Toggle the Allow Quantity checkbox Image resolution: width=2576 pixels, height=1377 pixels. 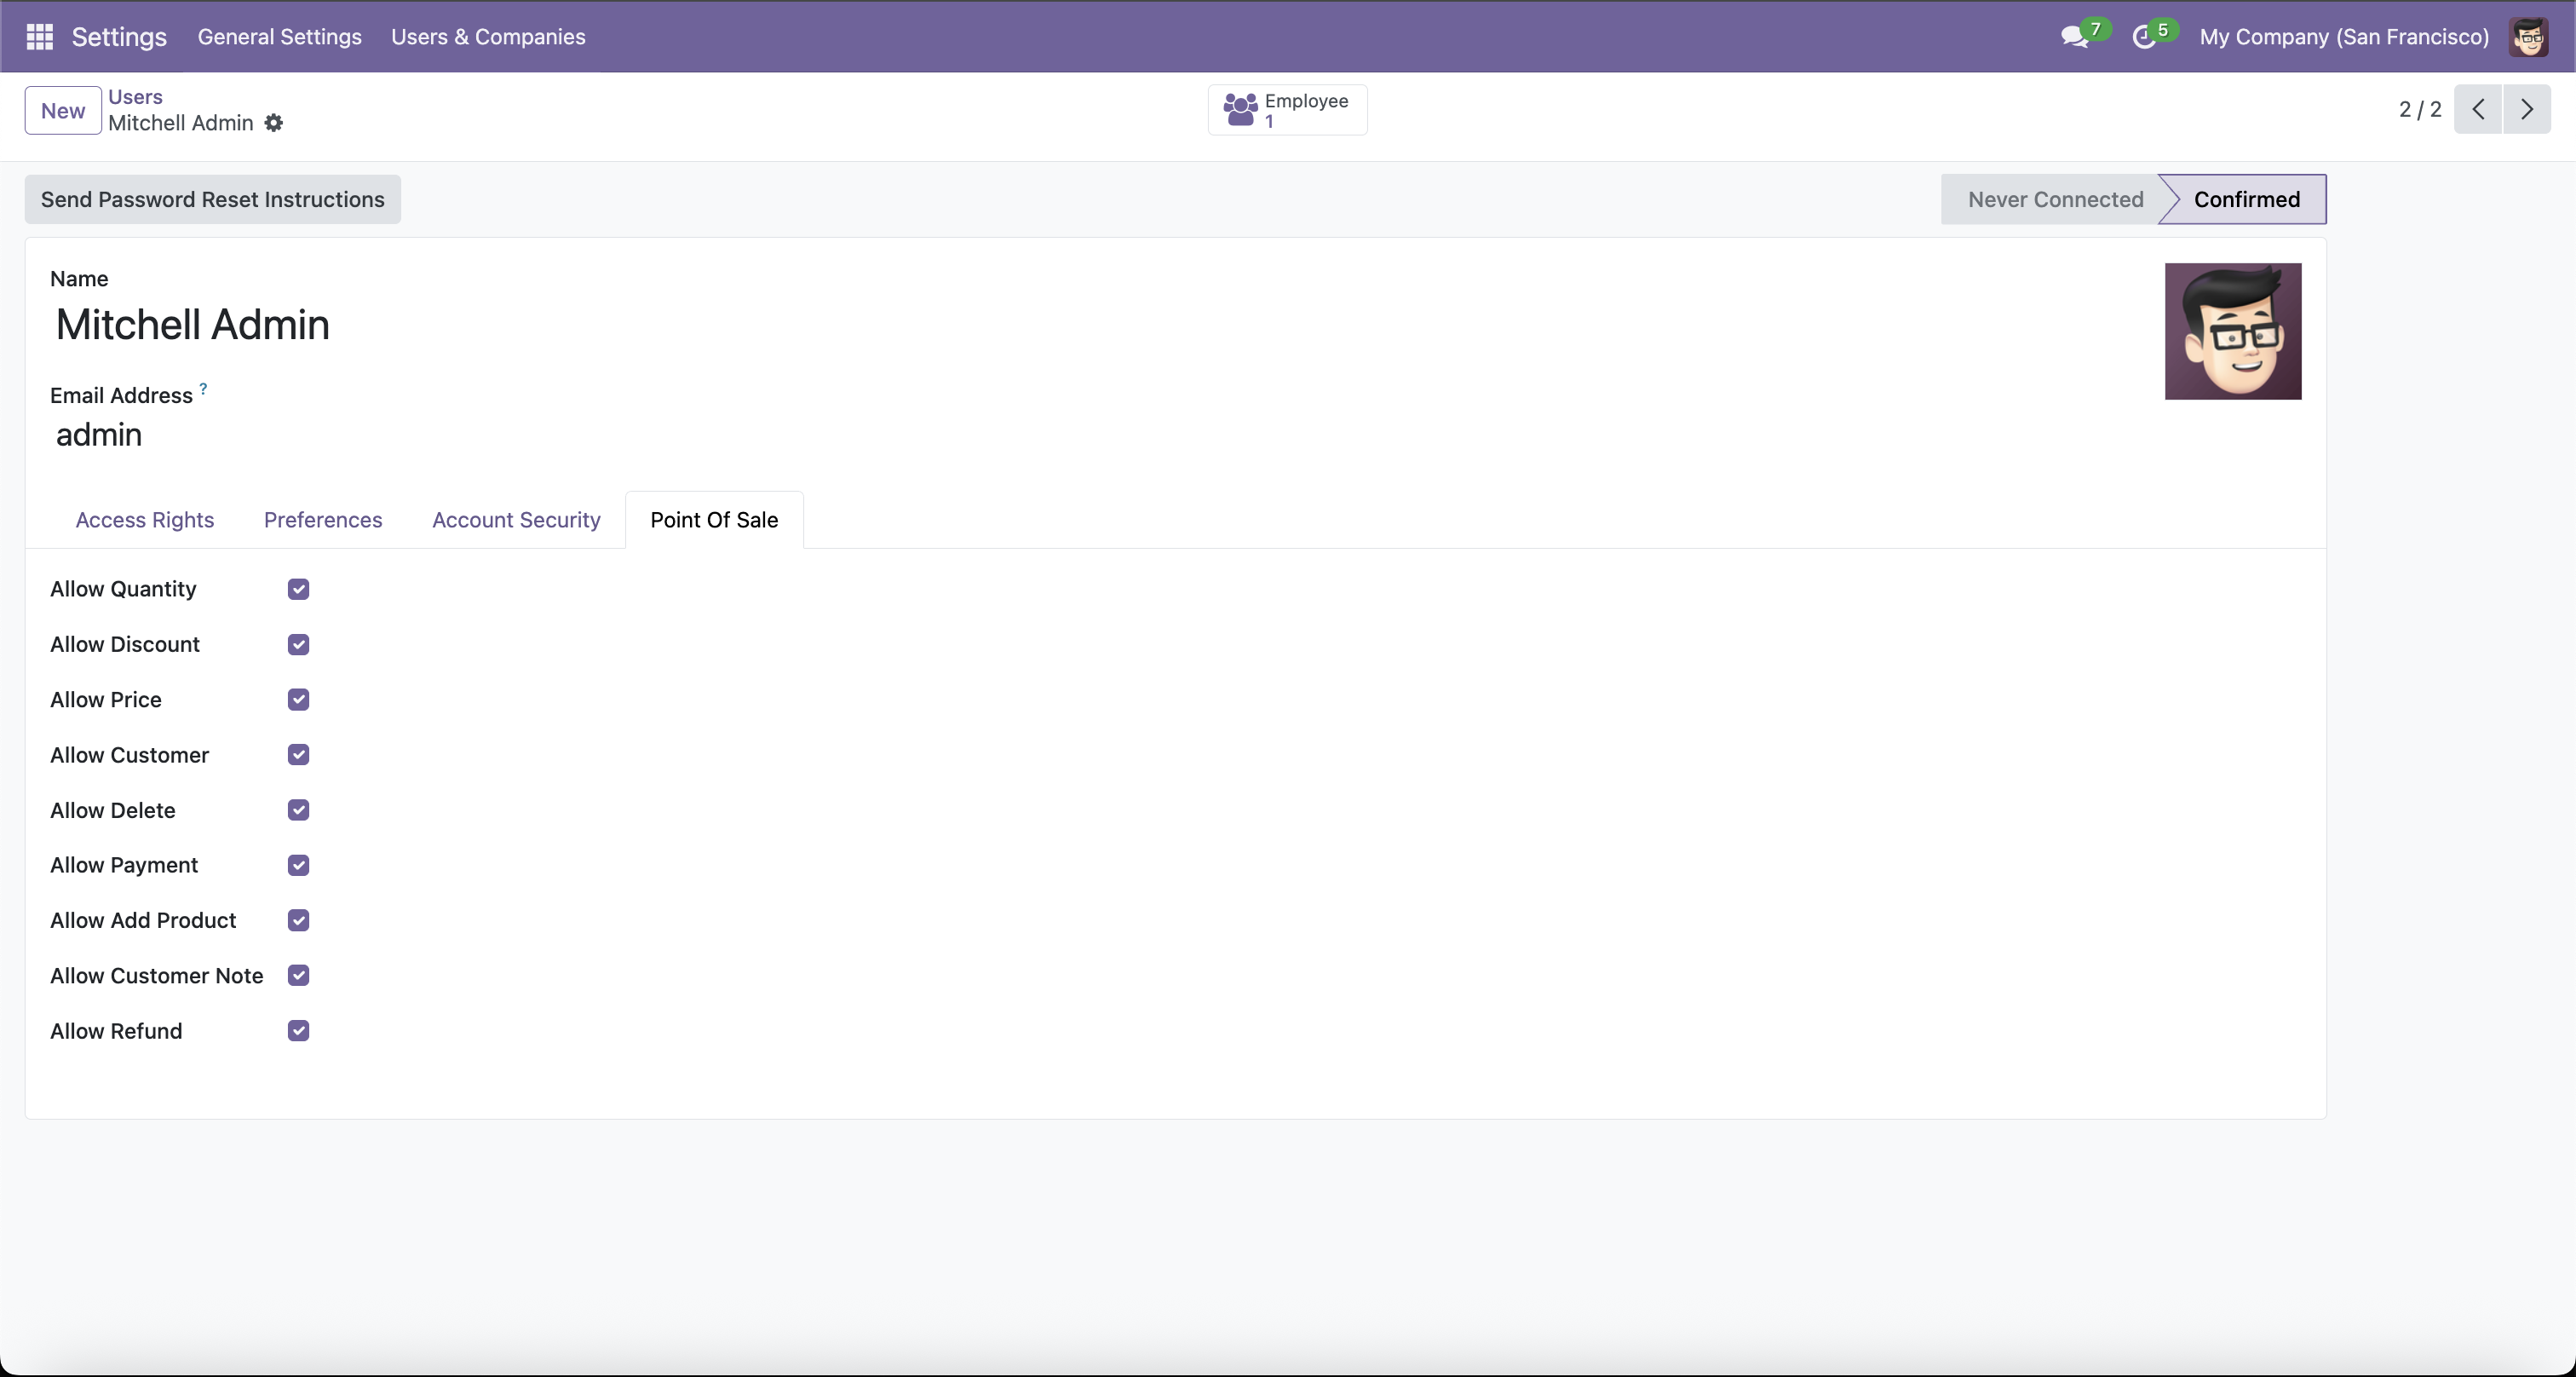(298, 589)
